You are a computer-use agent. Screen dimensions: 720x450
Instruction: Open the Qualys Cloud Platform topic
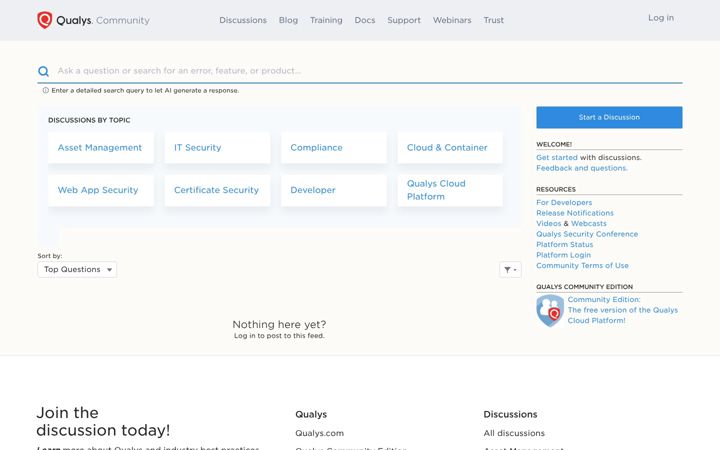click(450, 190)
